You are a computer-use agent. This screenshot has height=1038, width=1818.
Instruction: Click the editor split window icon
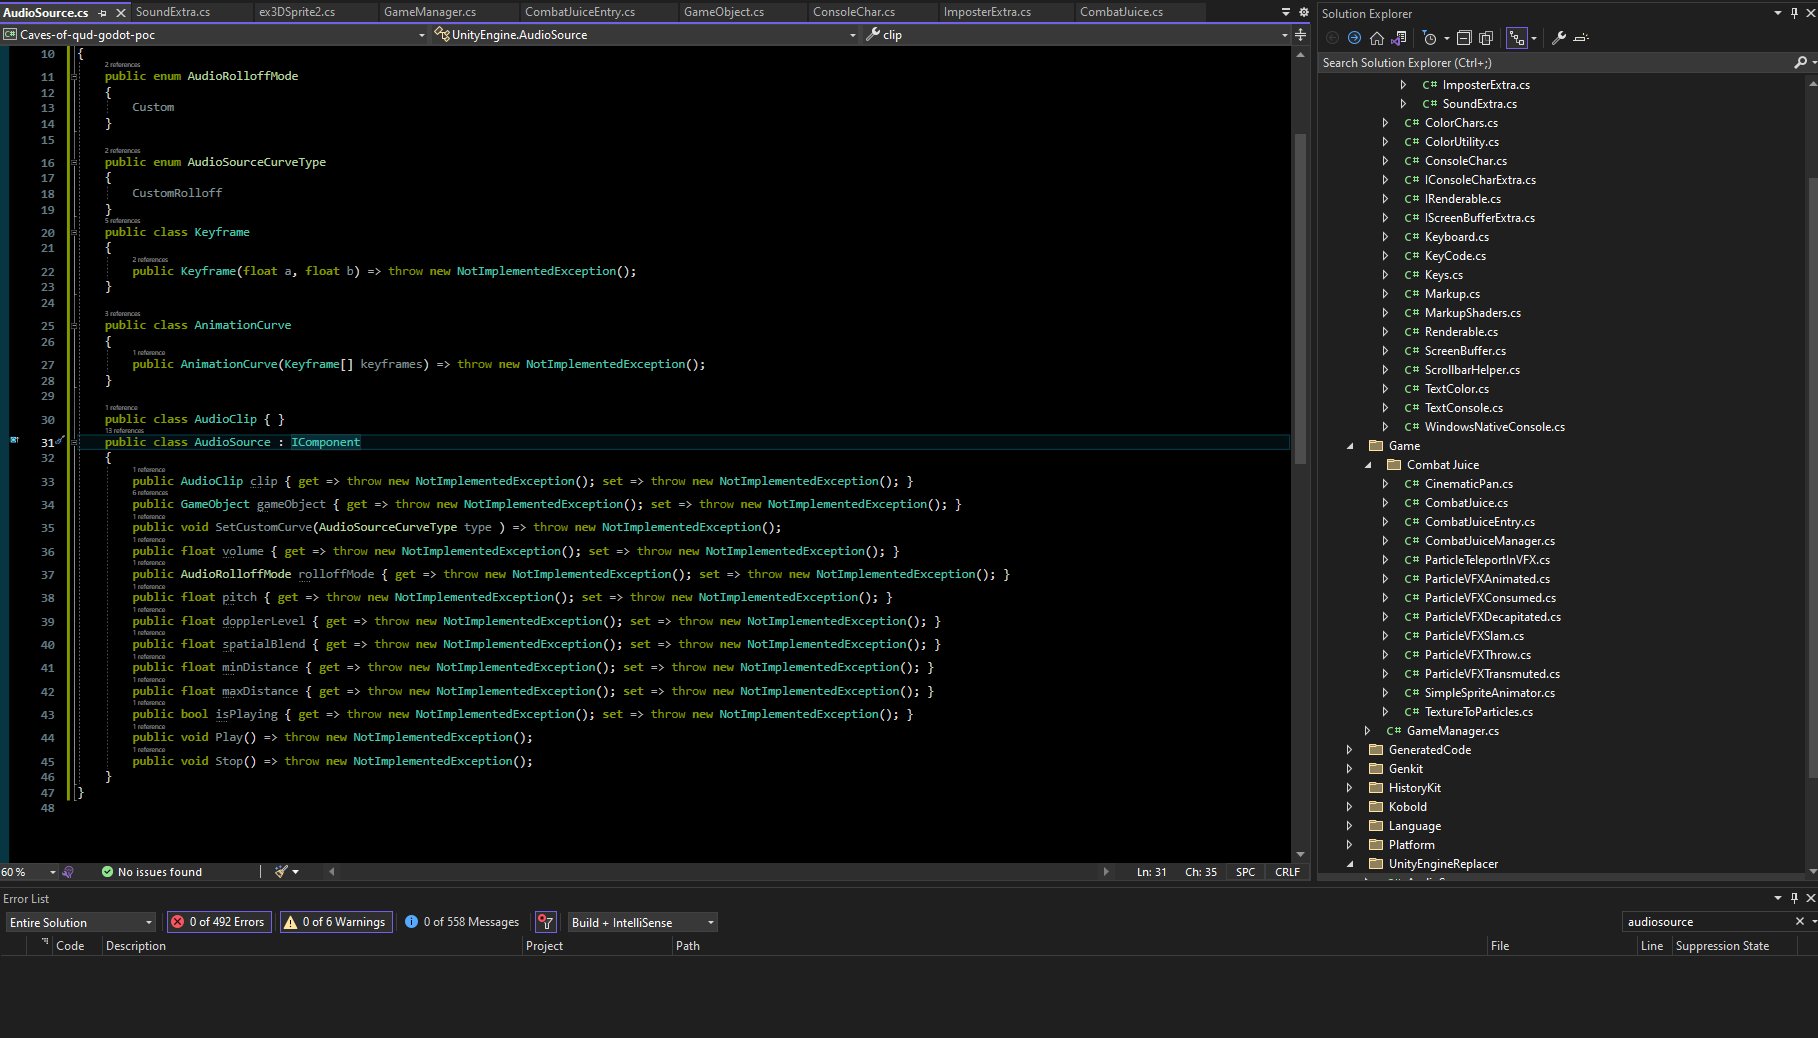[1300, 34]
